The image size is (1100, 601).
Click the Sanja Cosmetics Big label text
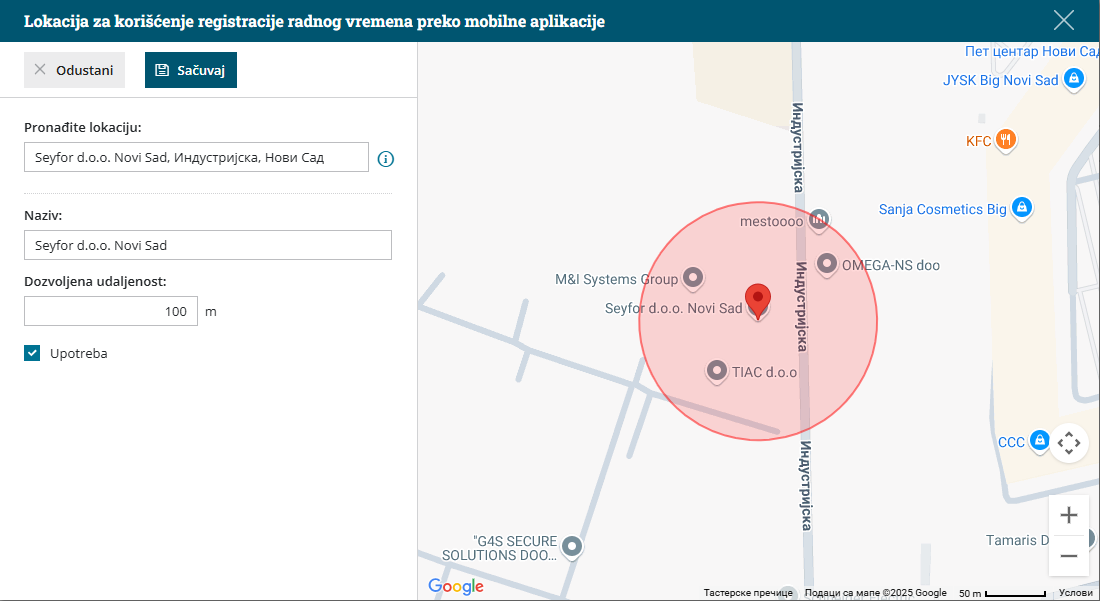point(943,210)
